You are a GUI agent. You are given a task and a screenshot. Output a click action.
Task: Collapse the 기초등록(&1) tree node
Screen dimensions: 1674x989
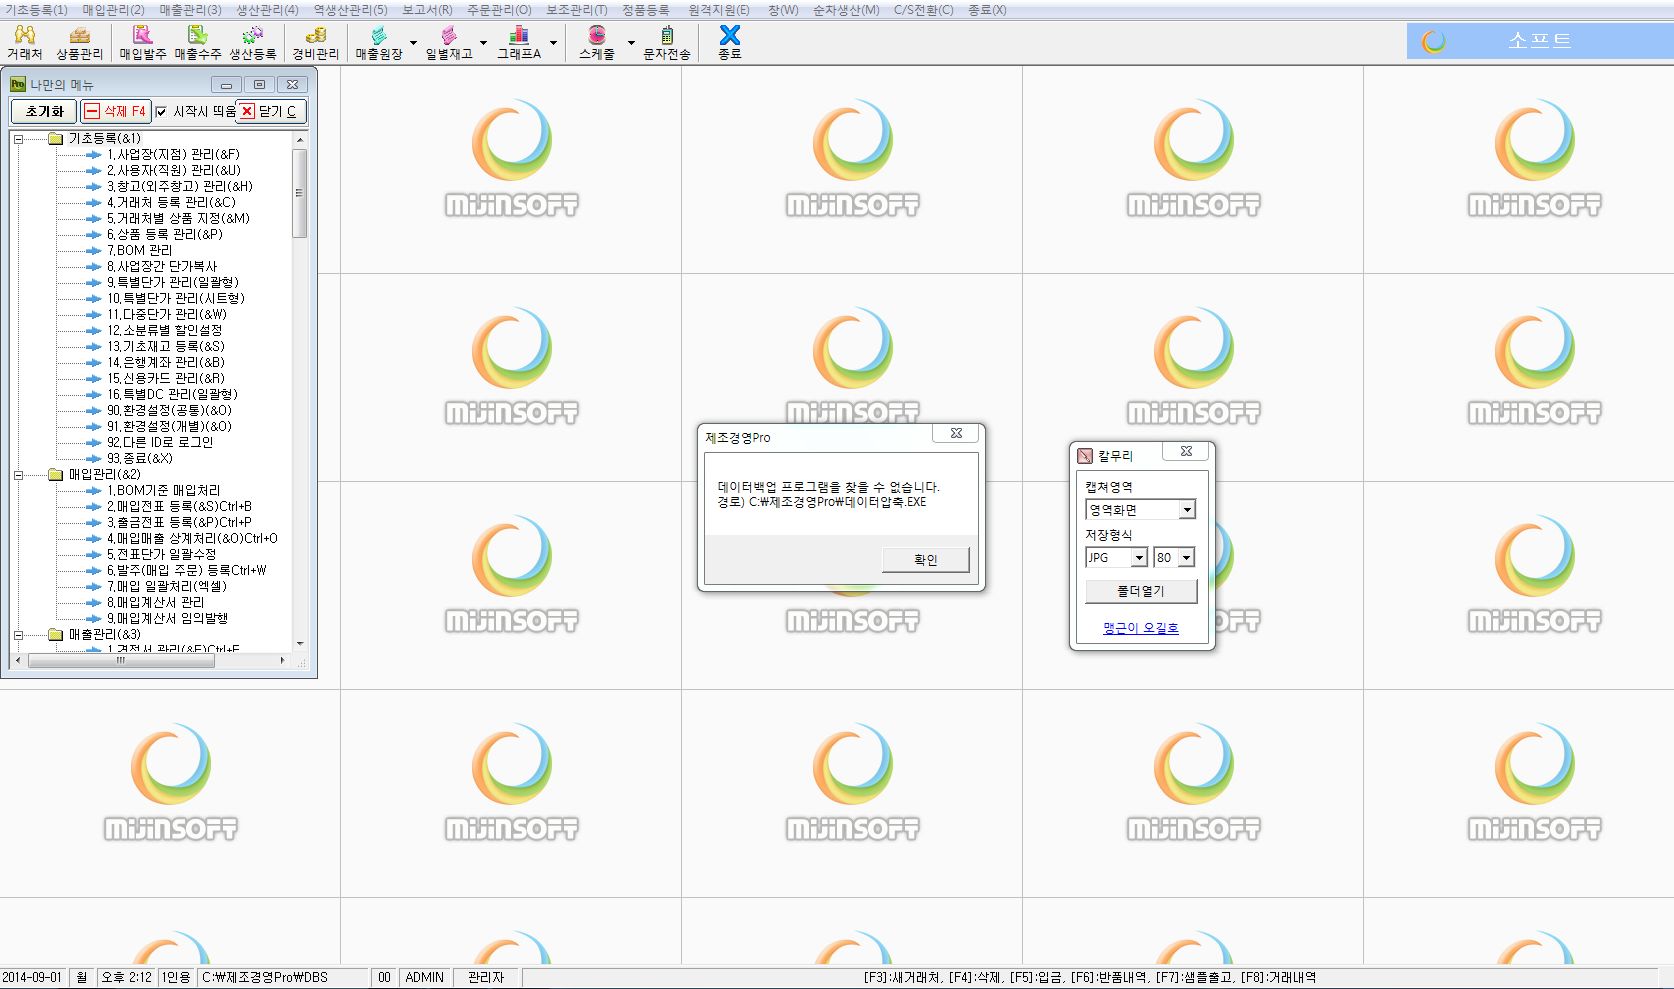pyautogui.click(x=18, y=139)
